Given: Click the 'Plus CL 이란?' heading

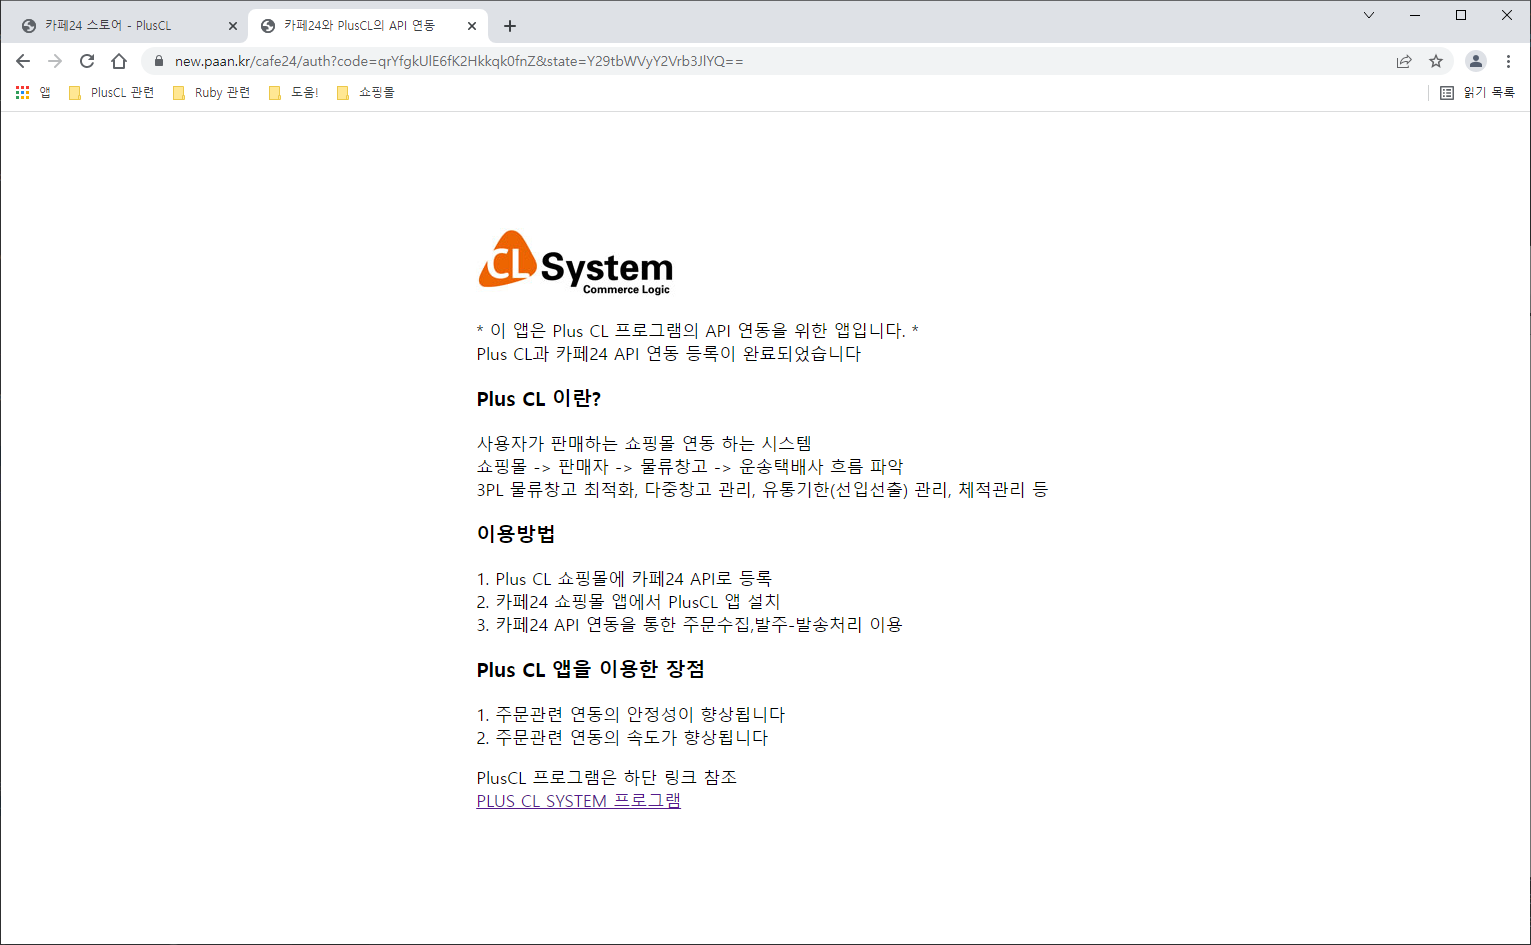Looking at the screenshot, I should pyautogui.click(x=539, y=399).
